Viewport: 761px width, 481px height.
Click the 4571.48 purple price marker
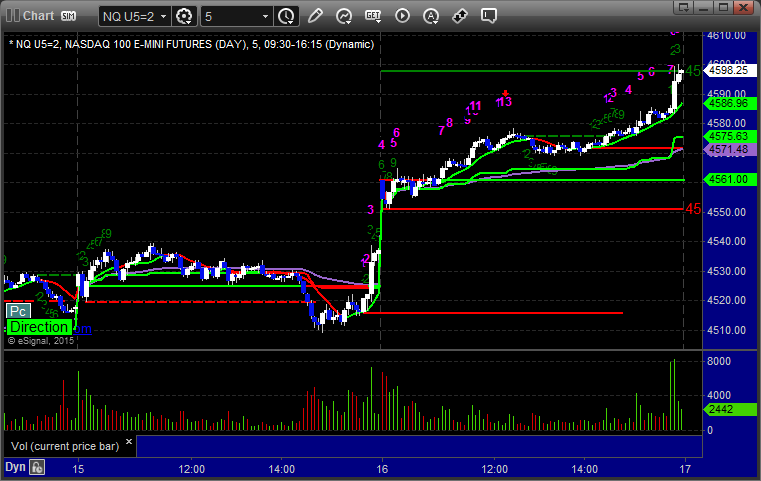click(x=729, y=149)
